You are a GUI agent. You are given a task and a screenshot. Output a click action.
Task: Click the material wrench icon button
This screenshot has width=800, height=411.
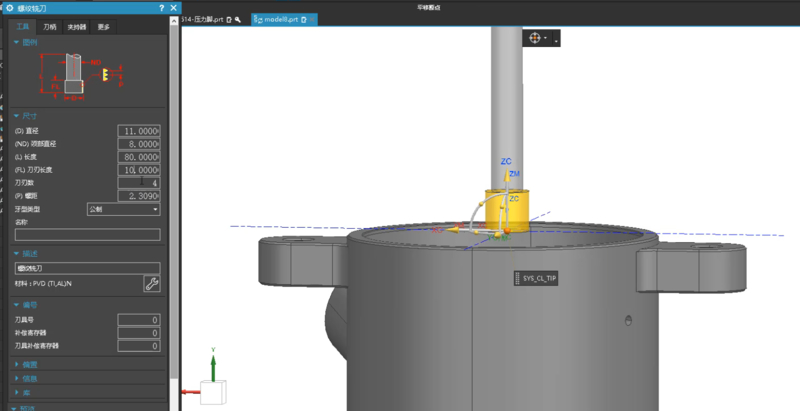(x=152, y=284)
